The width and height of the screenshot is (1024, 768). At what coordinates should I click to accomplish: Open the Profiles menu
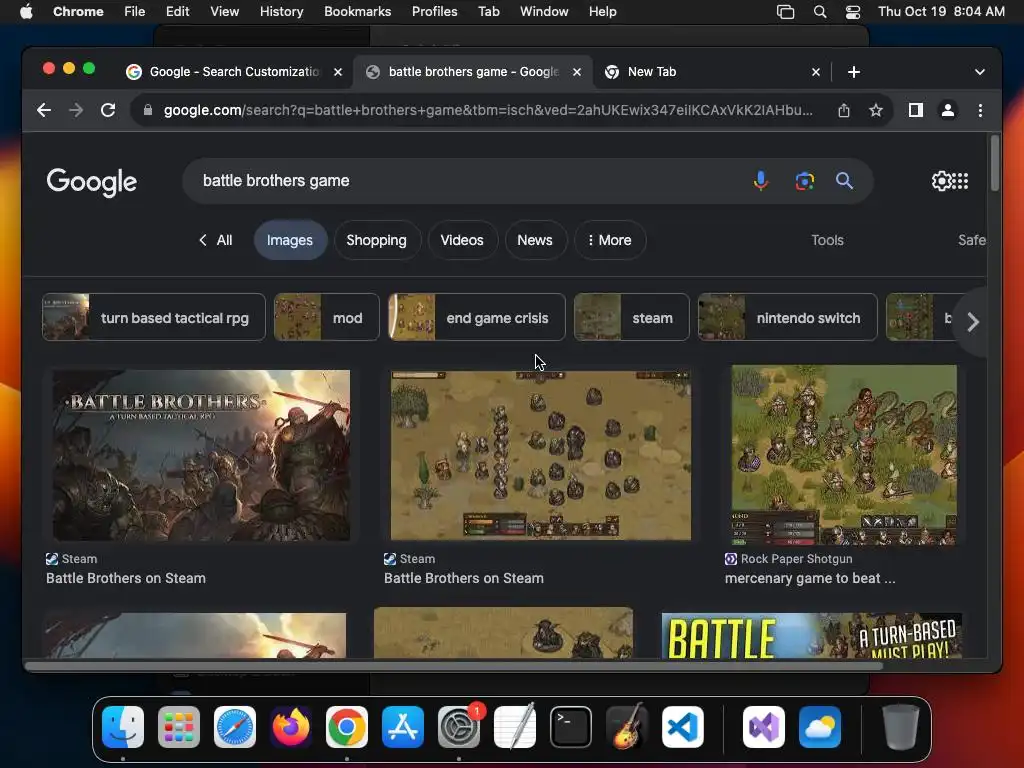coord(434,12)
